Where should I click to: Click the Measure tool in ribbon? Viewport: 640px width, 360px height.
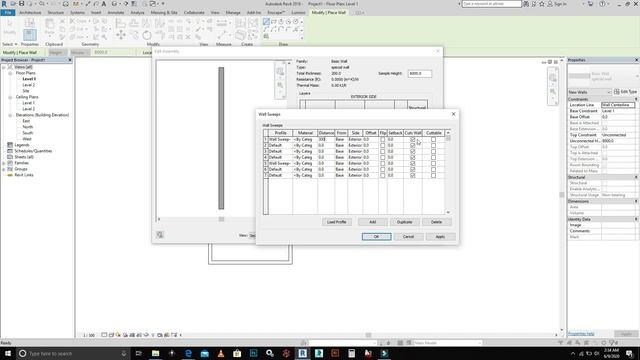click(223, 35)
